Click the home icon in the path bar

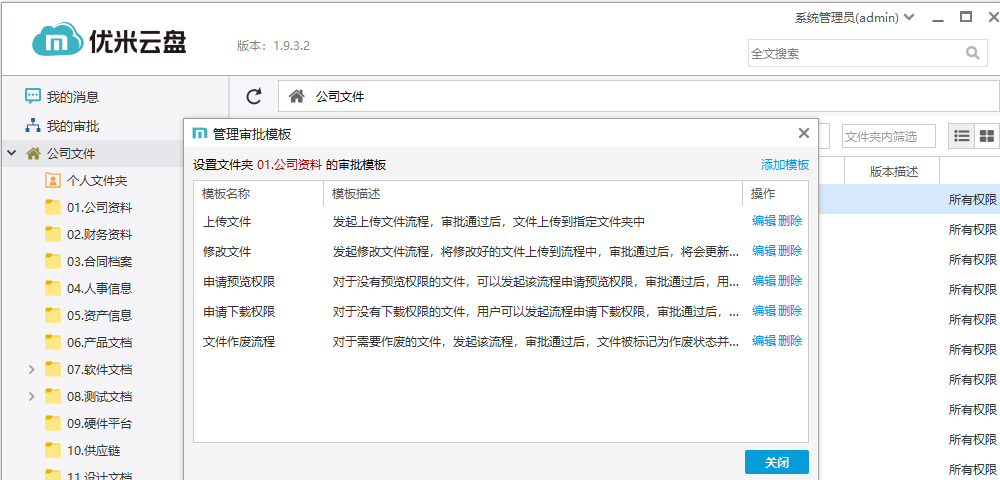click(296, 97)
